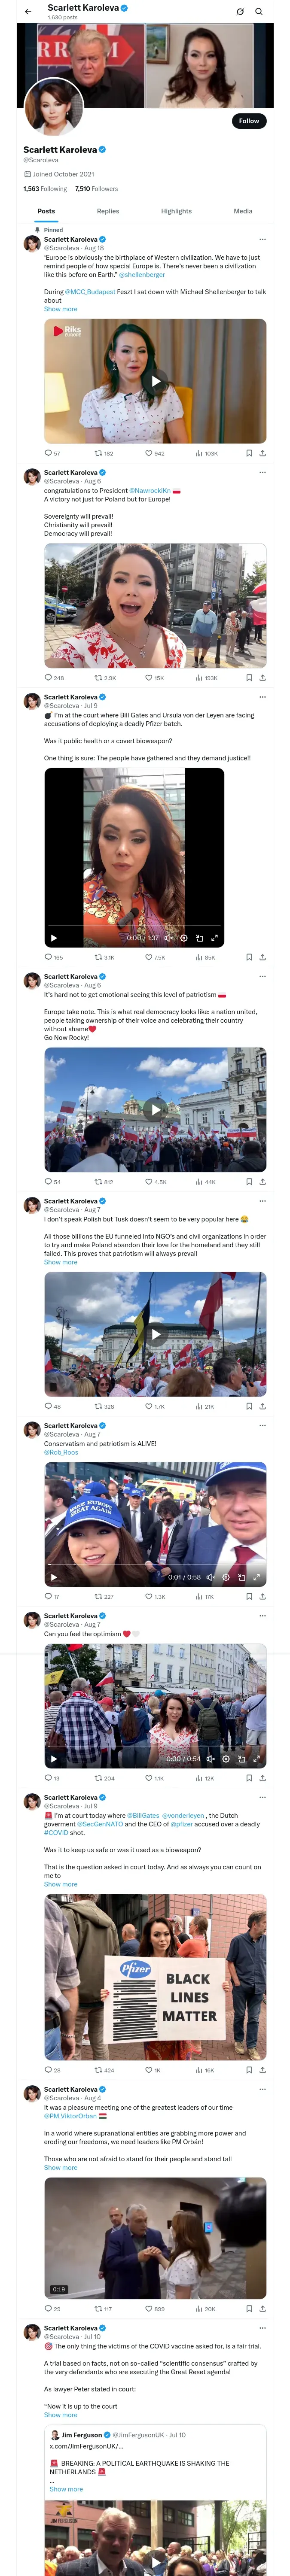
Task: Bookmark the Aug 6 Nawrocki post
Action: (249, 678)
